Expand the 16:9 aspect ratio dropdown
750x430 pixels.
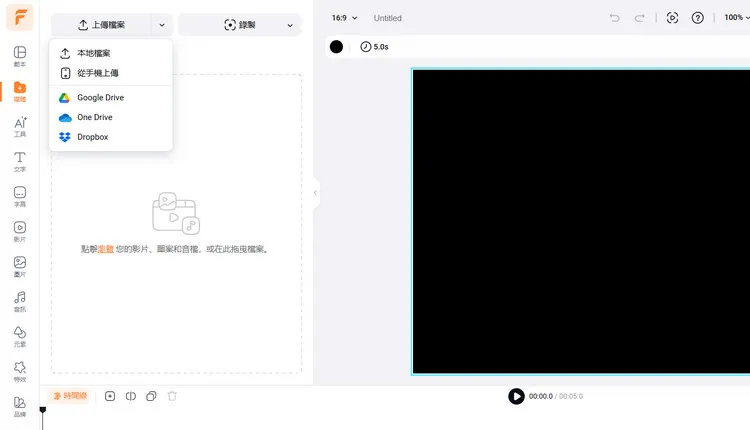click(344, 18)
